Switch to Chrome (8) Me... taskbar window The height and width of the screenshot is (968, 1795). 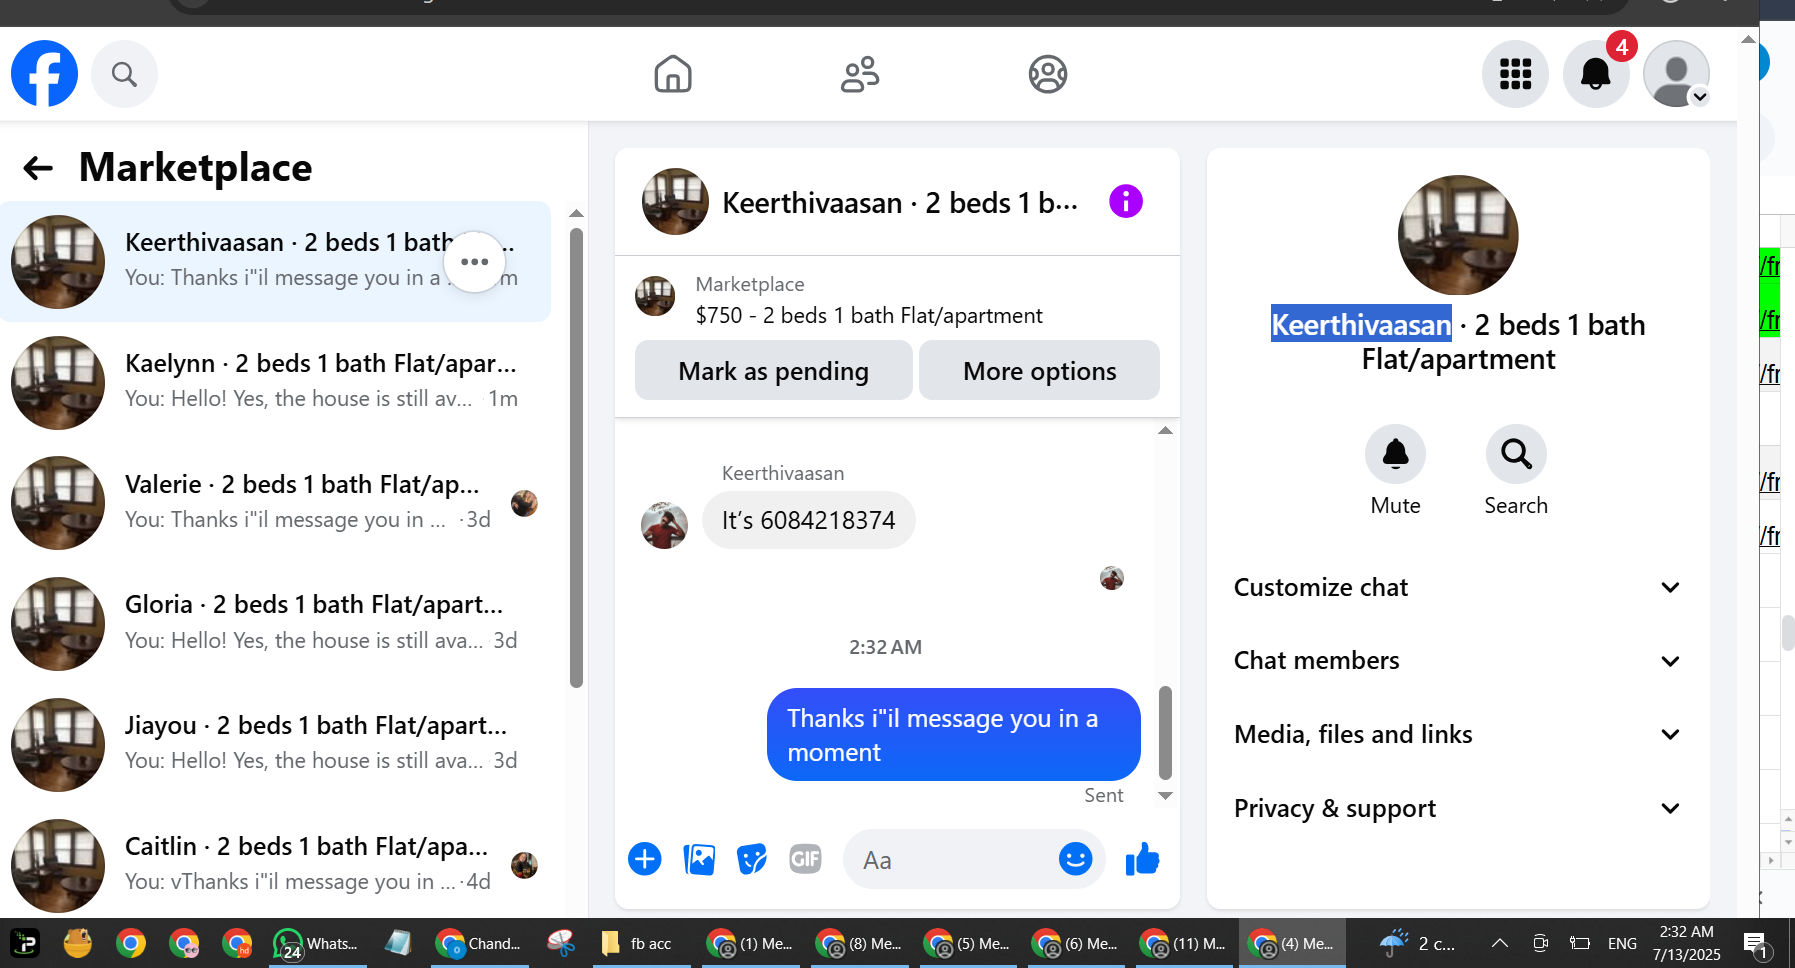(859, 943)
